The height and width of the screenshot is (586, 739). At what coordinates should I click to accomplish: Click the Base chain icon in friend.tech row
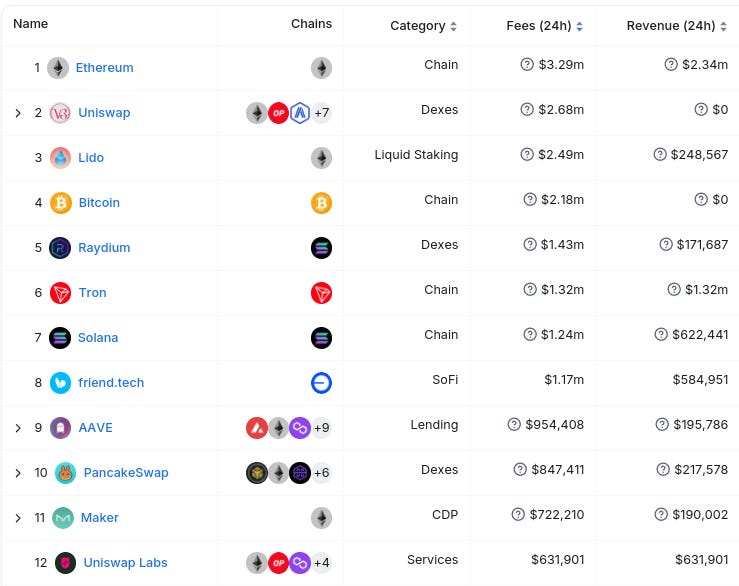(321, 383)
